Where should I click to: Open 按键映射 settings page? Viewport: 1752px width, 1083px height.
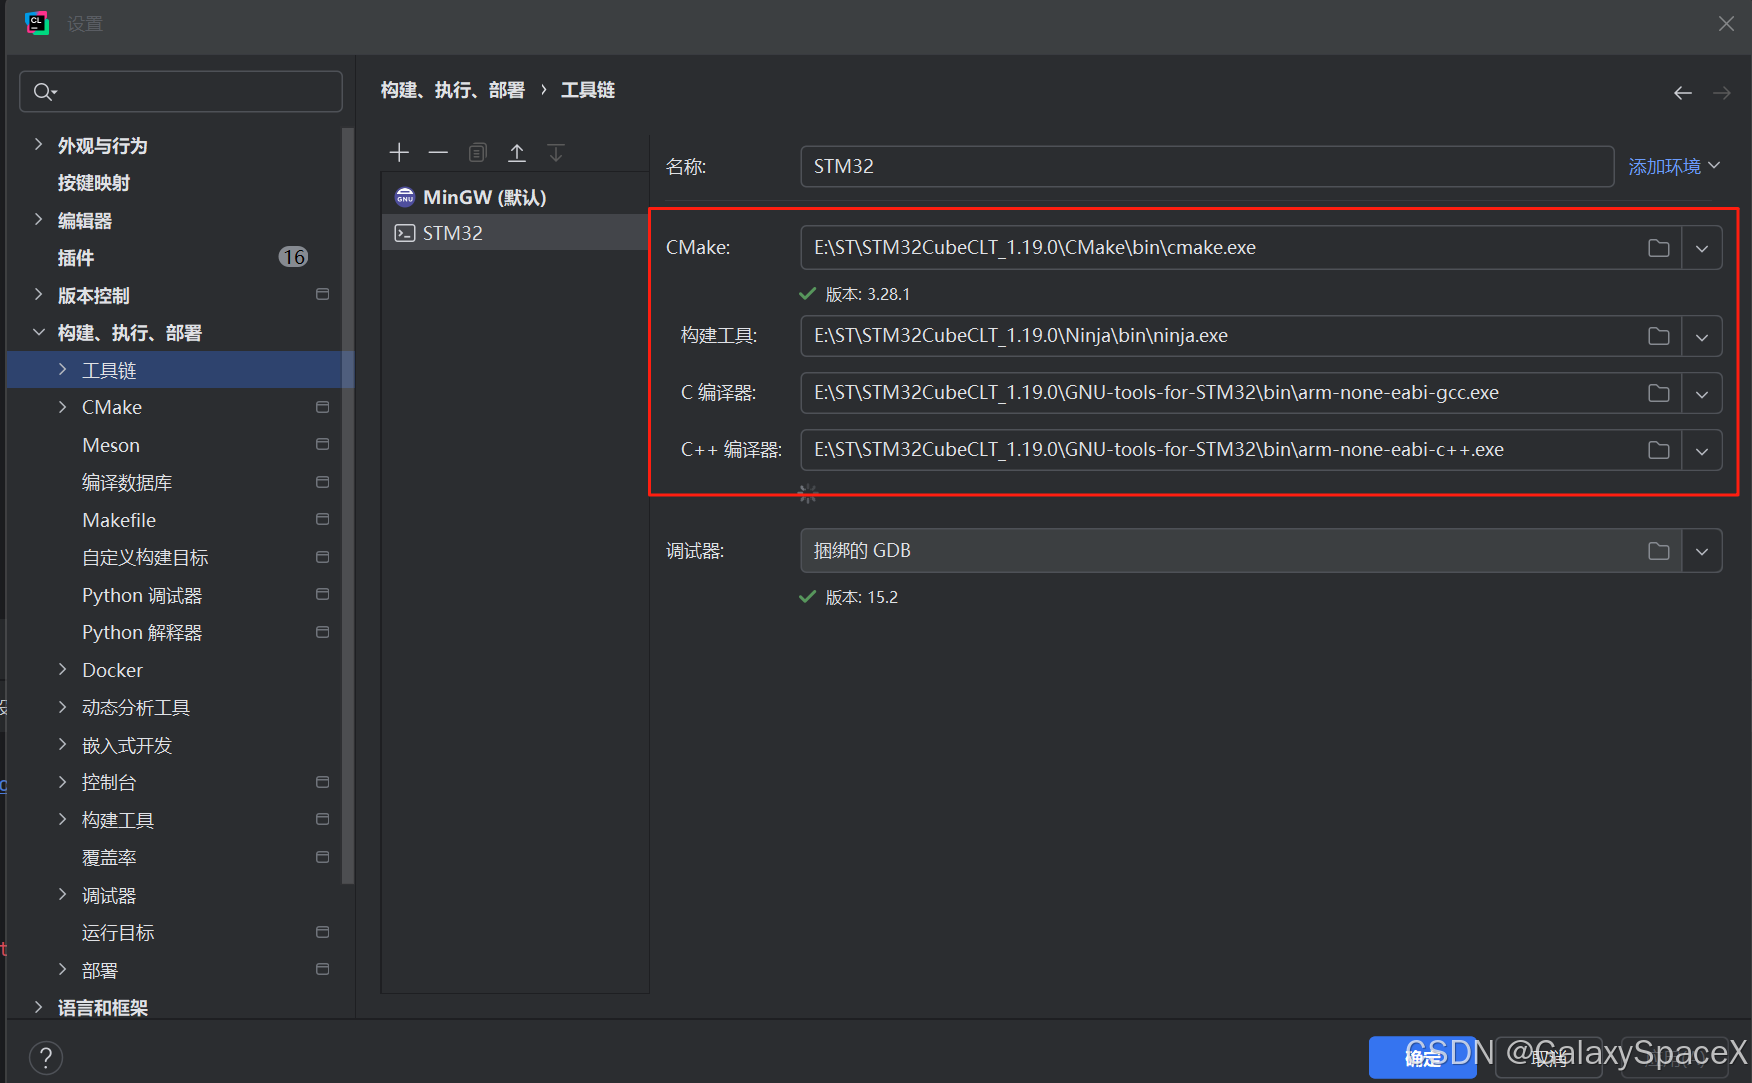point(94,183)
